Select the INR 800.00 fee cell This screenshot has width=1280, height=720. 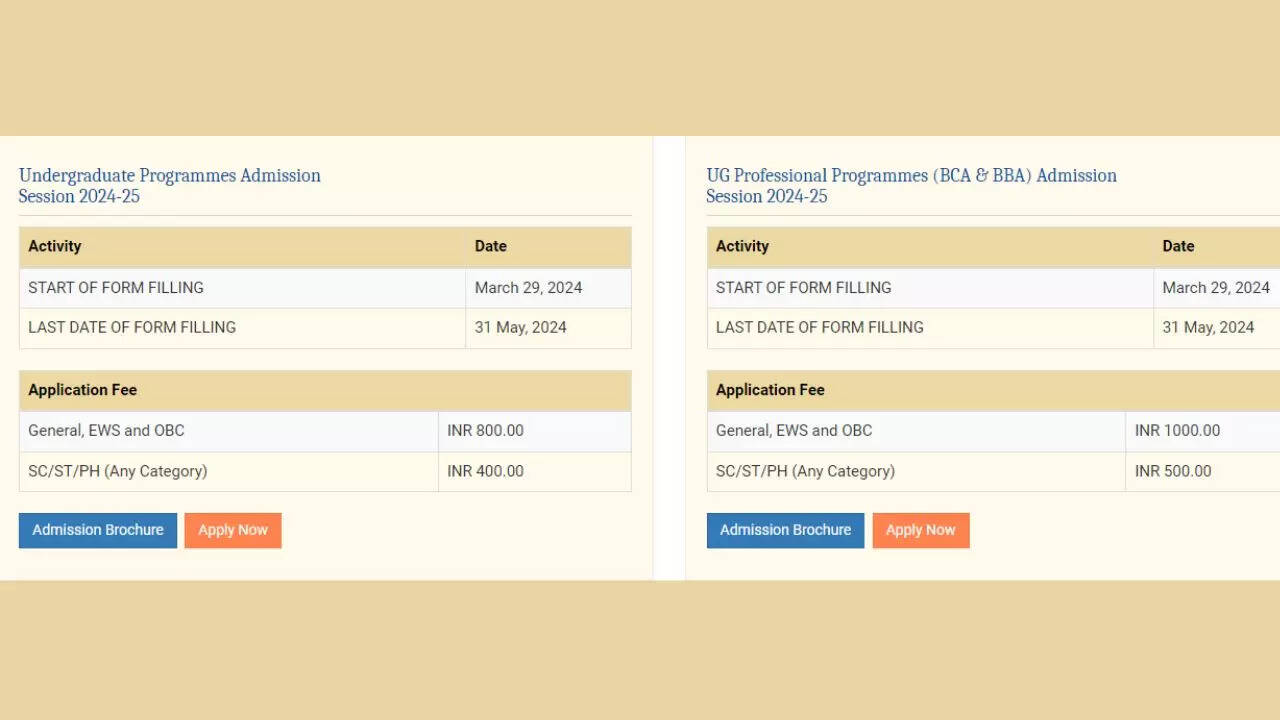[x=485, y=431]
